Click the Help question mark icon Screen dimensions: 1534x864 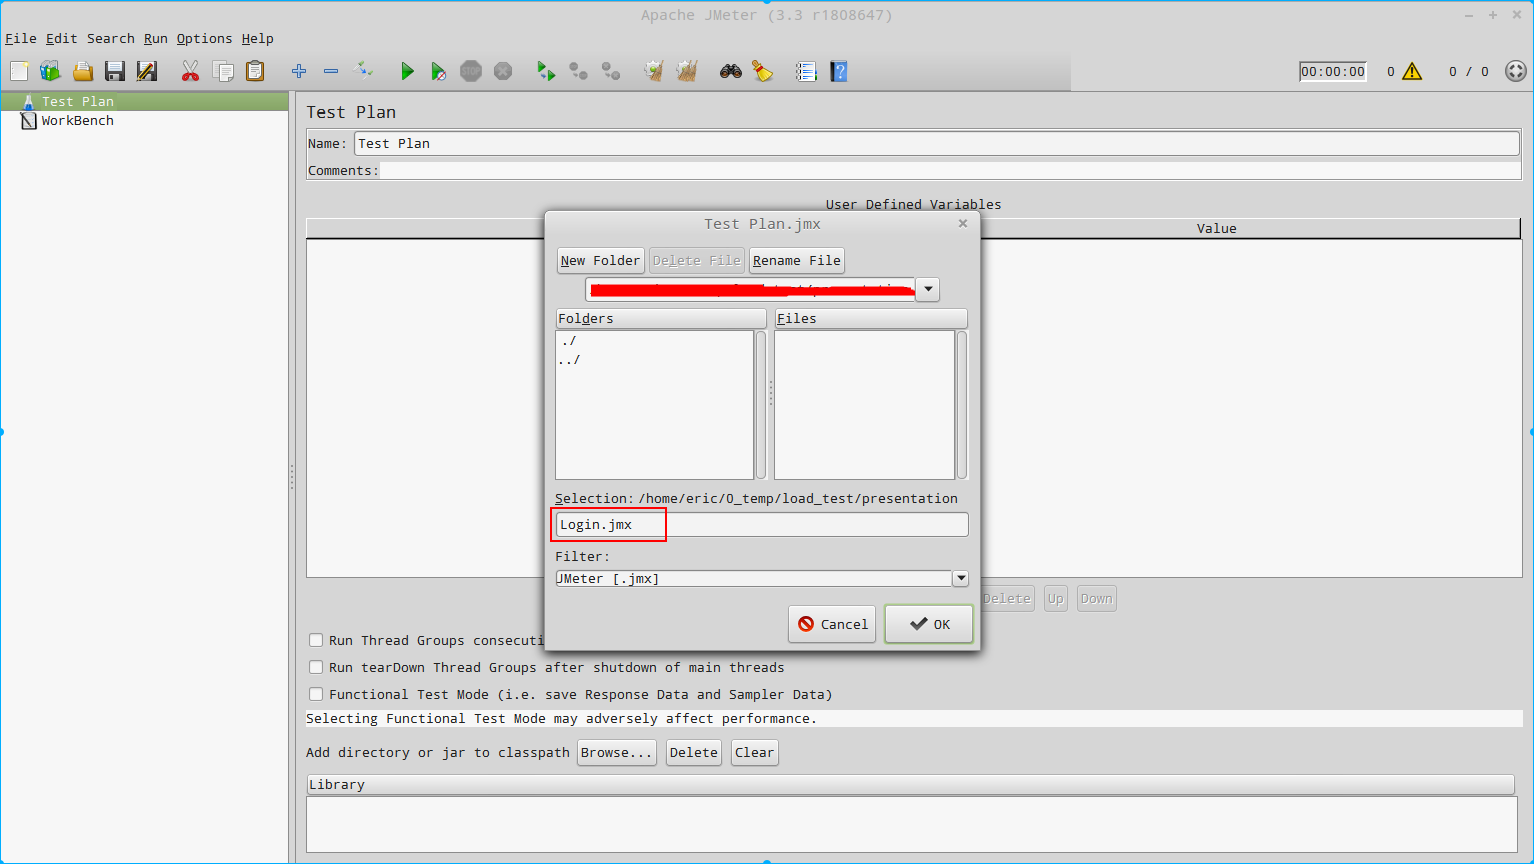coord(839,71)
